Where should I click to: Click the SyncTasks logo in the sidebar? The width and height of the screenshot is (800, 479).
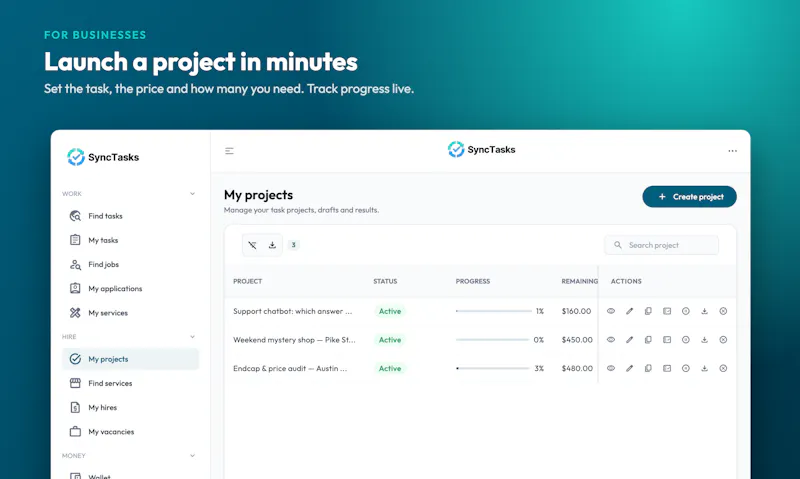(103, 157)
